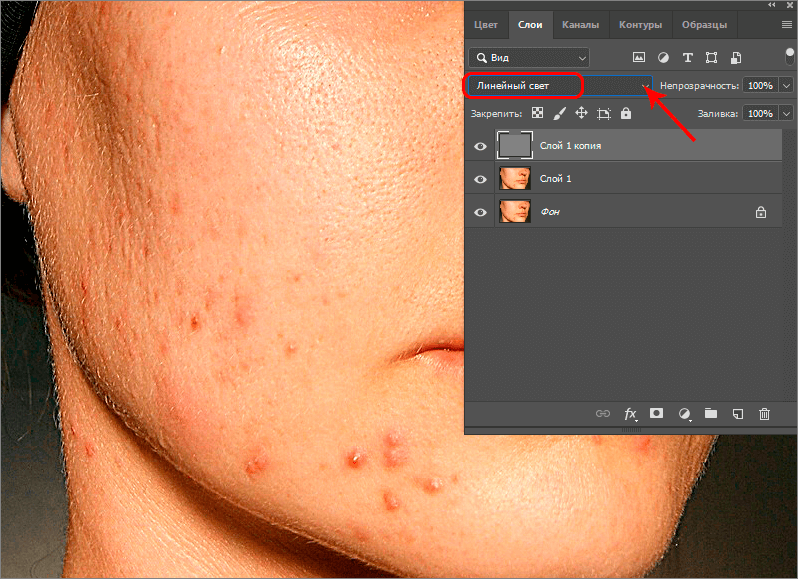Click the lock position move icon
This screenshot has height=579, width=798.
[581, 114]
